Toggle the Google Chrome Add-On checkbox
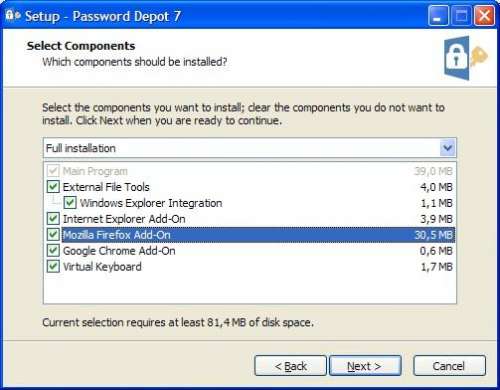The width and height of the screenshot is (500, 390). click(53, 250)
